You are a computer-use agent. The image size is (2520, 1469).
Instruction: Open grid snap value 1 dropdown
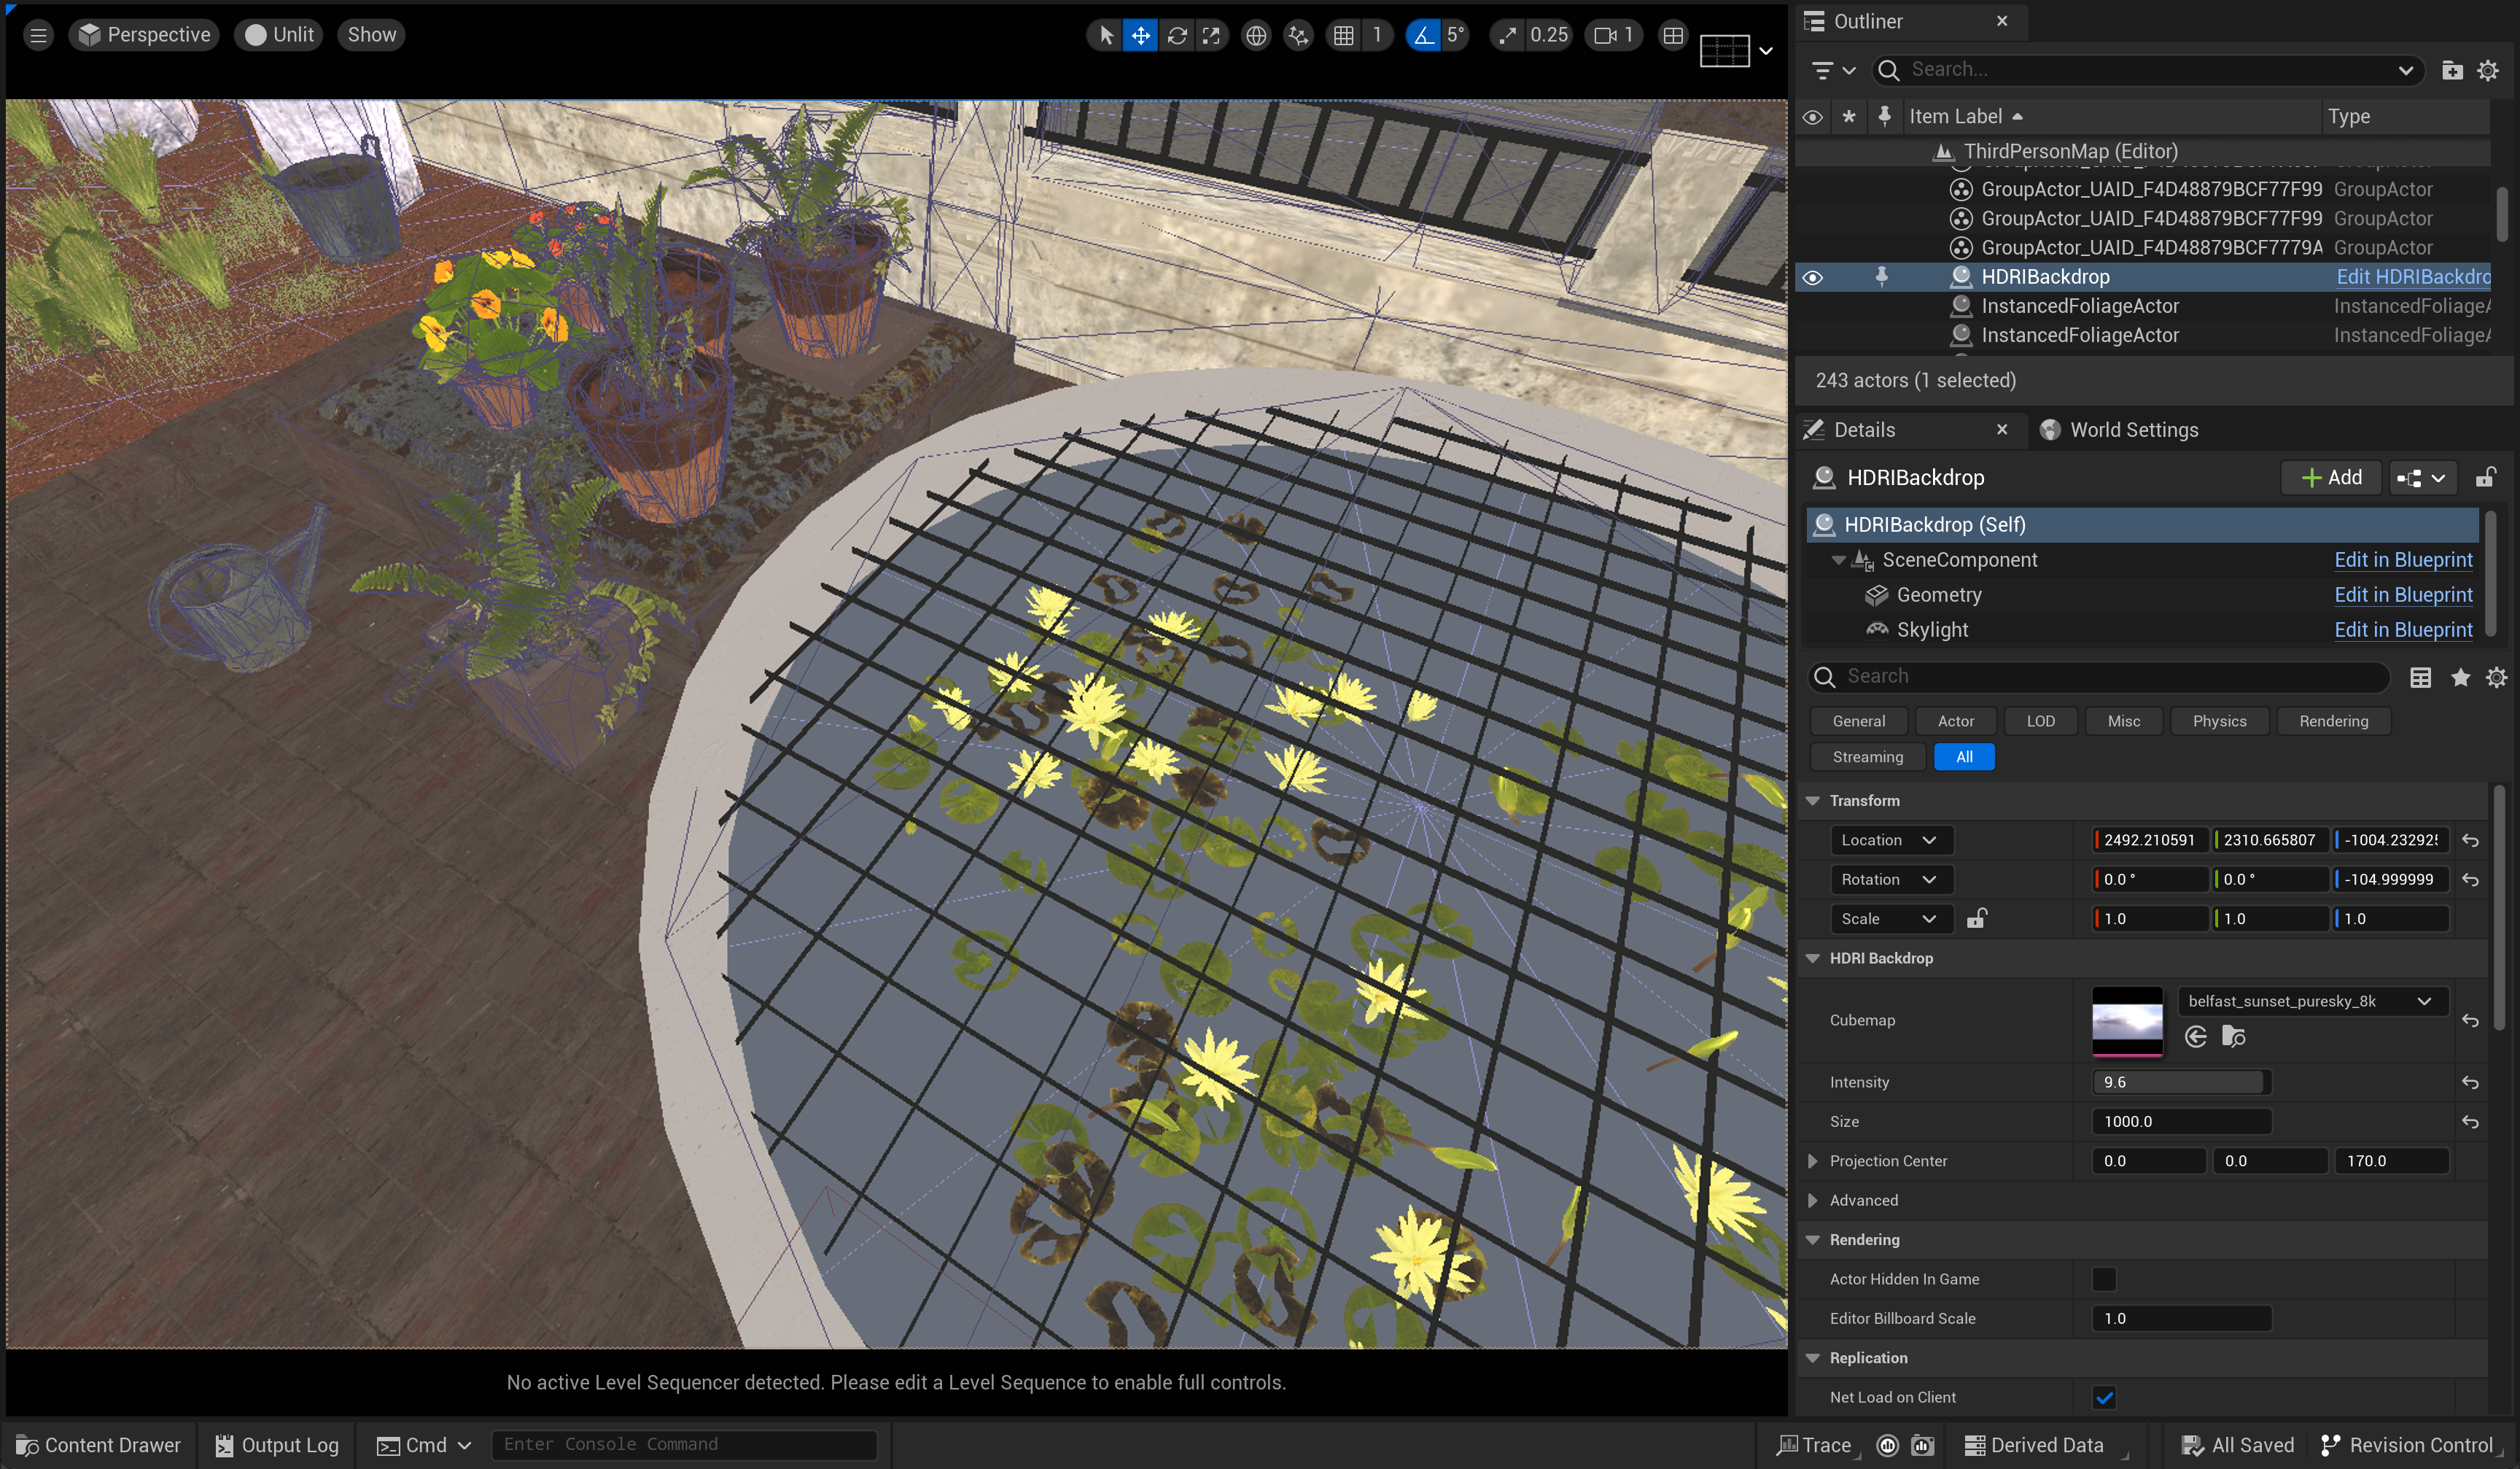click(1377, 35)
